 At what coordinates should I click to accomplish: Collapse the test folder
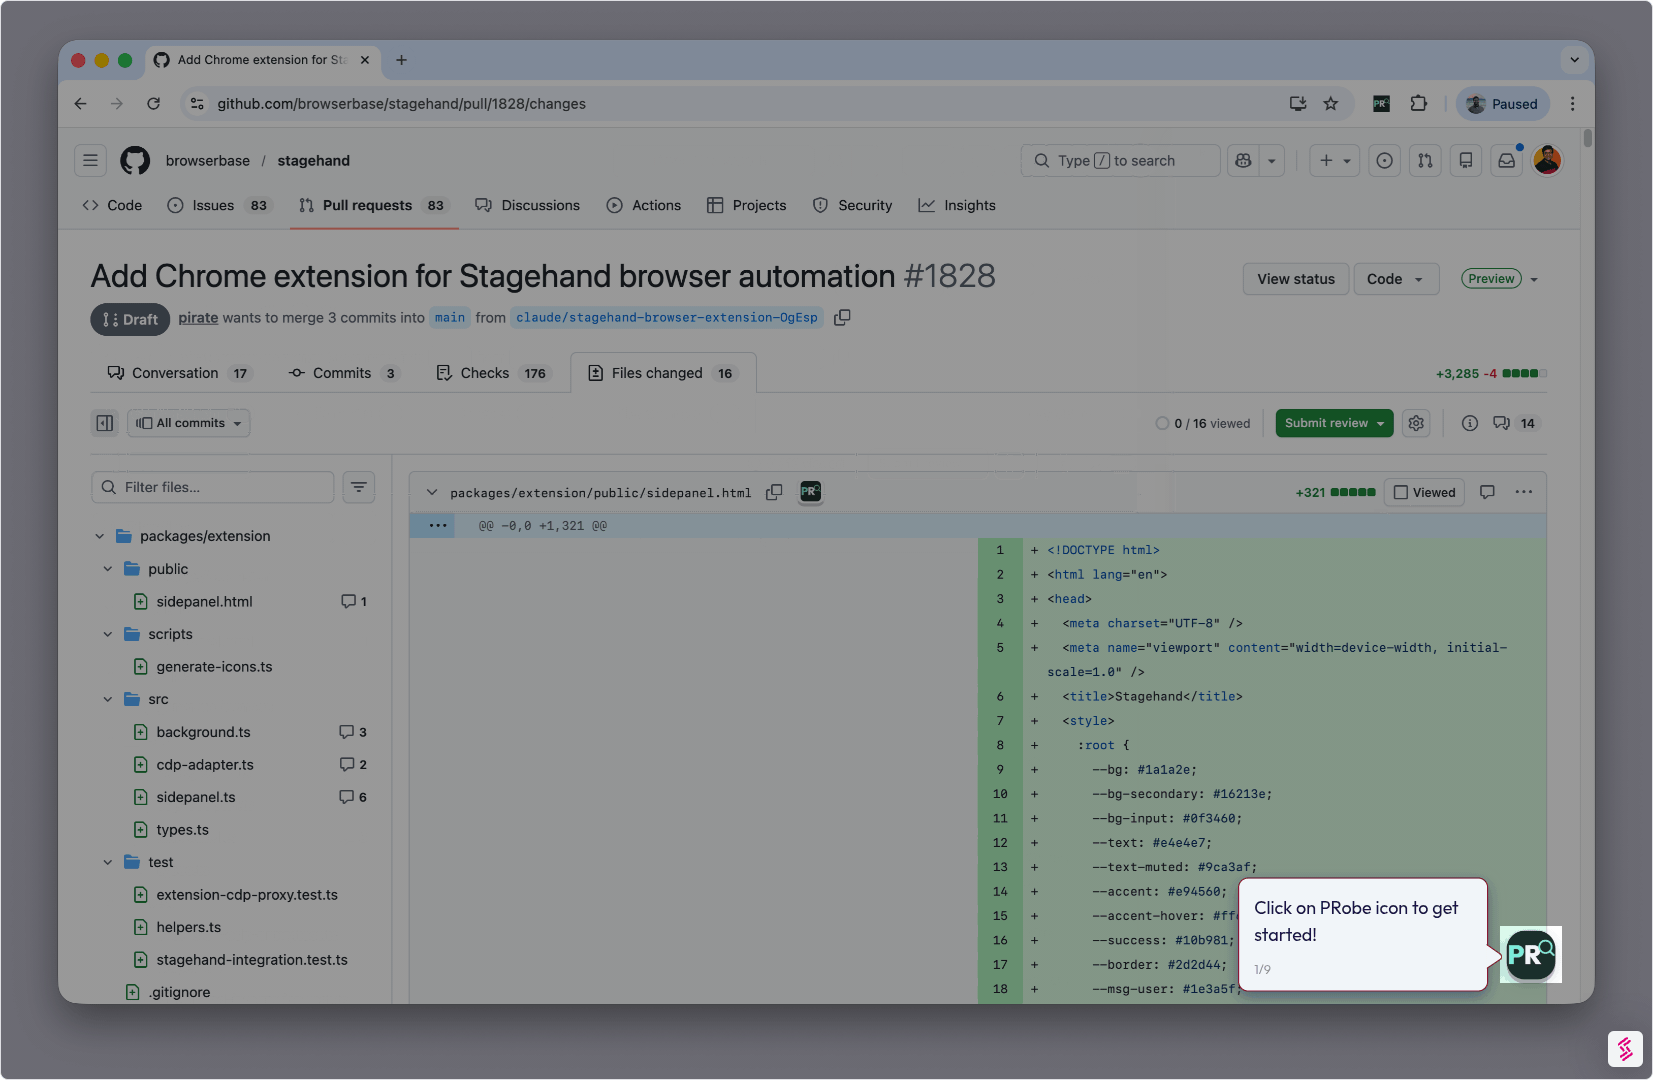coord(108,862)
